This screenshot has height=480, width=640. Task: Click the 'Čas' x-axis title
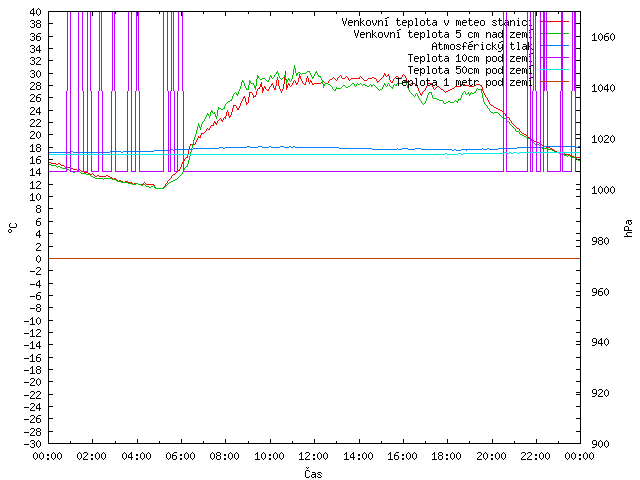point(313,473)
